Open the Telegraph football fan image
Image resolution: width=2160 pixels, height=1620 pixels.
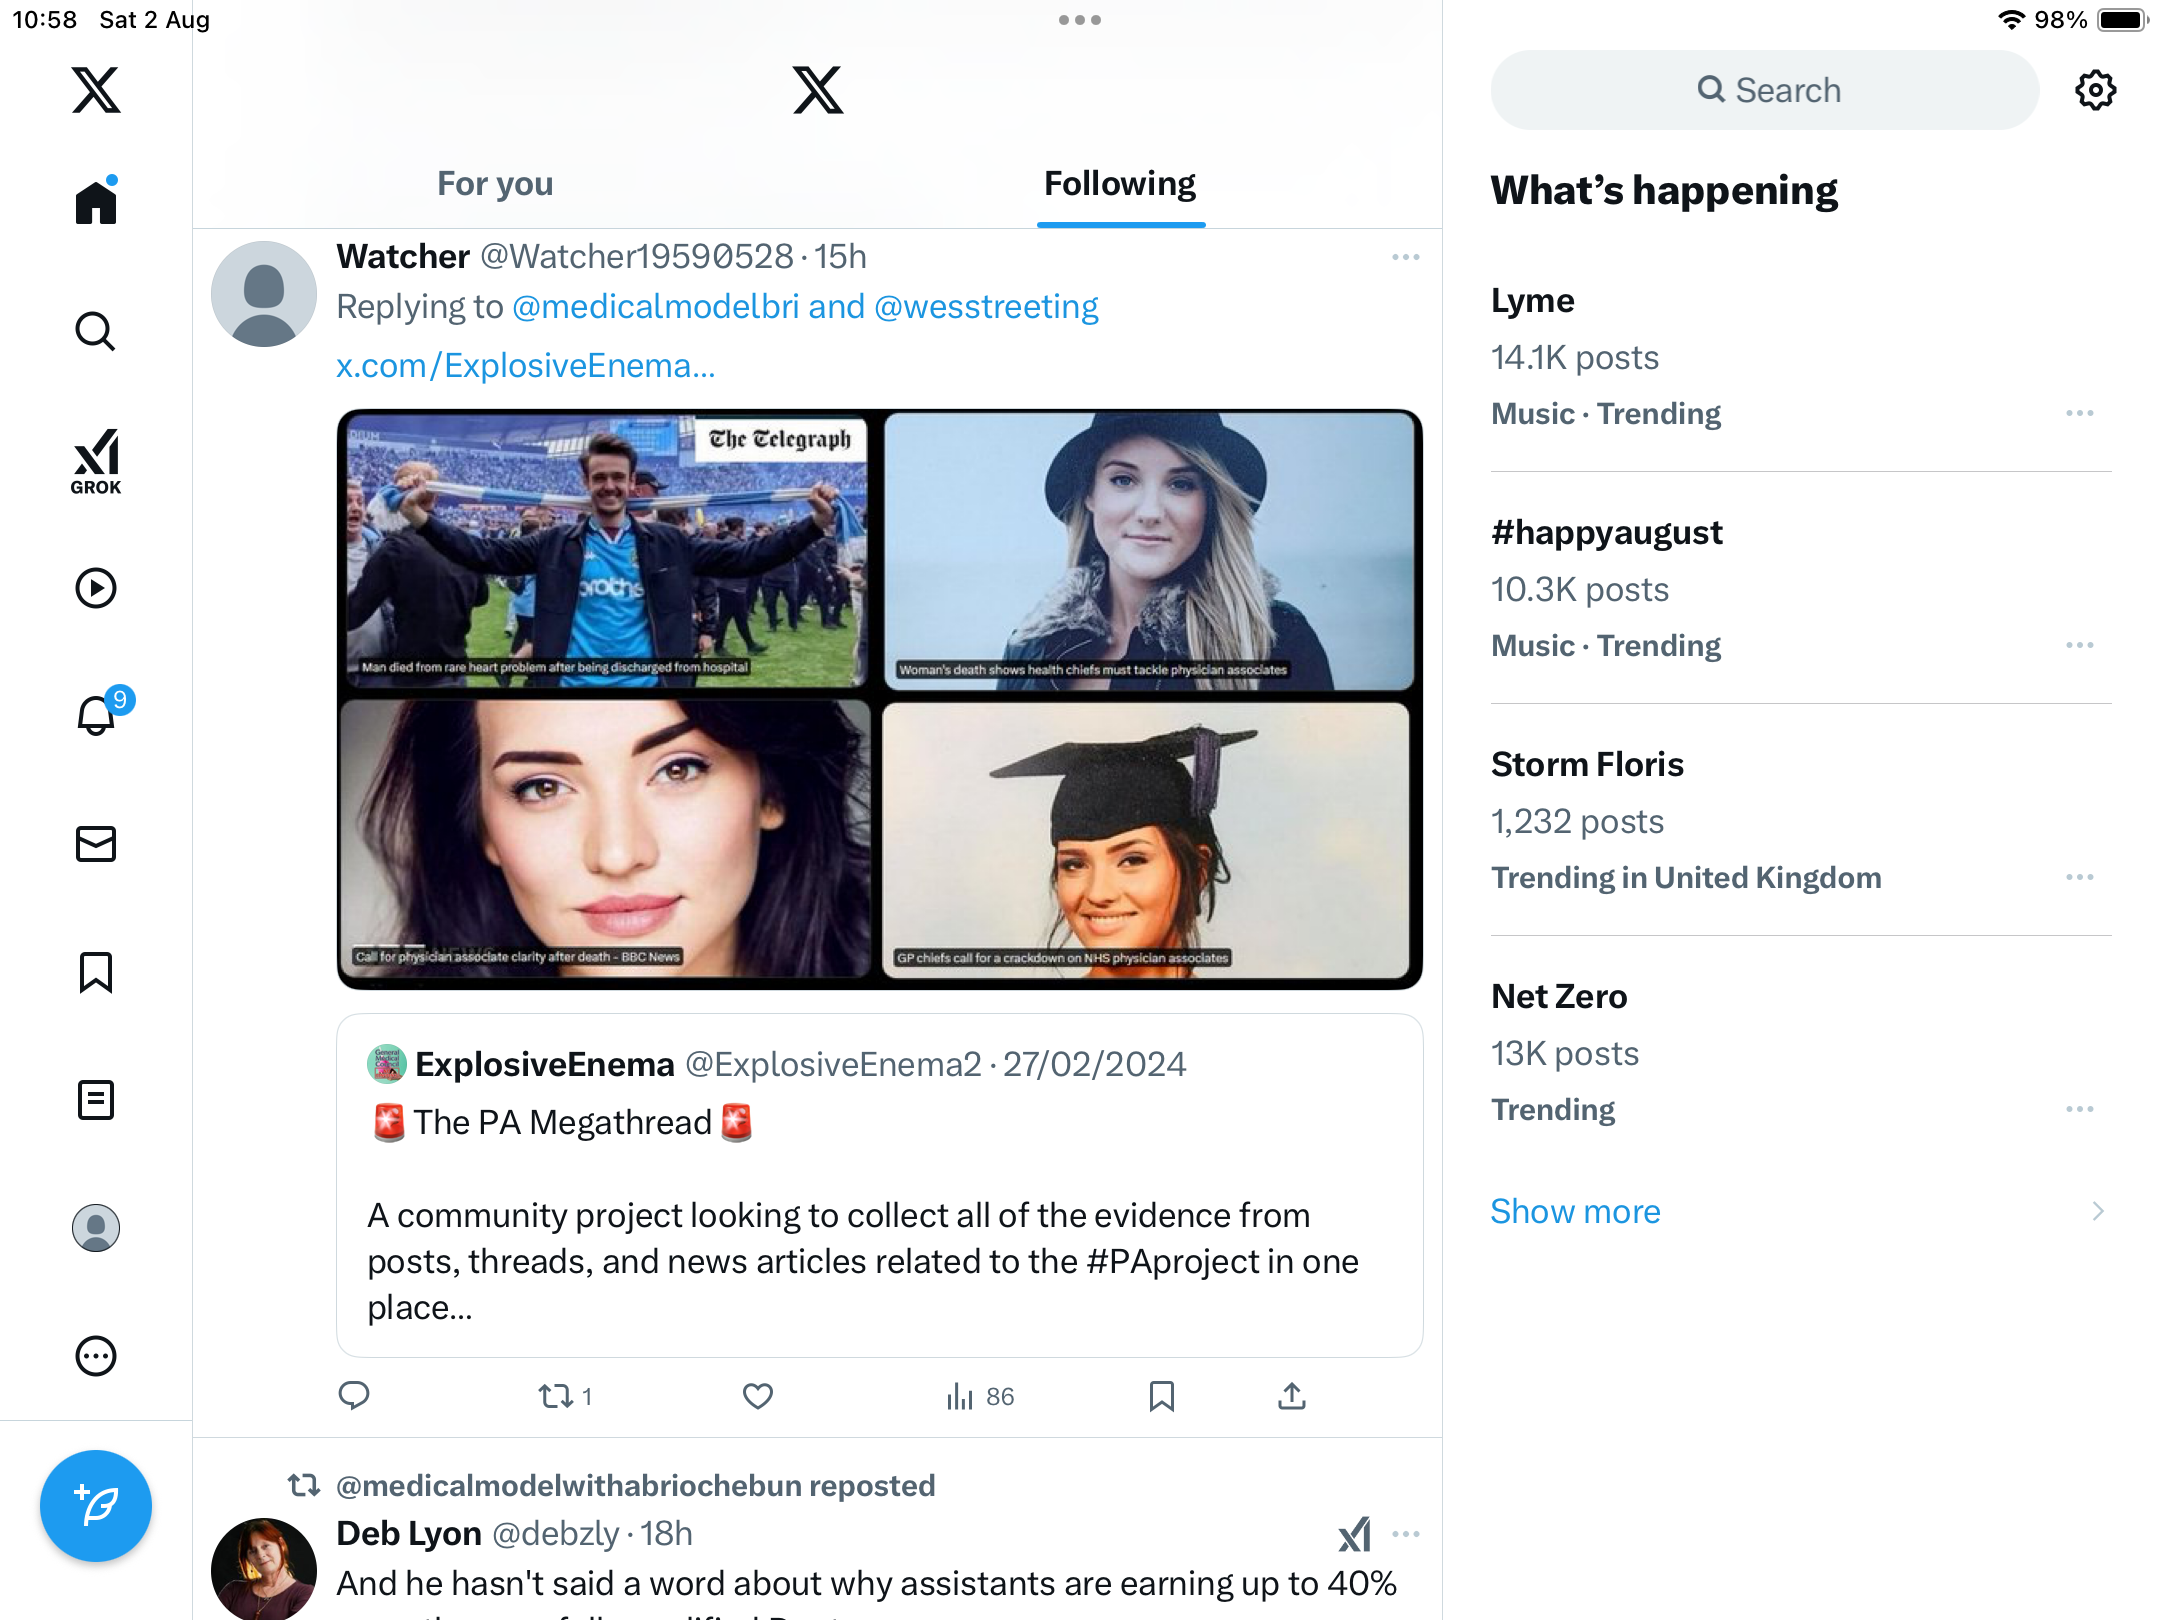(x=605, y=550)
